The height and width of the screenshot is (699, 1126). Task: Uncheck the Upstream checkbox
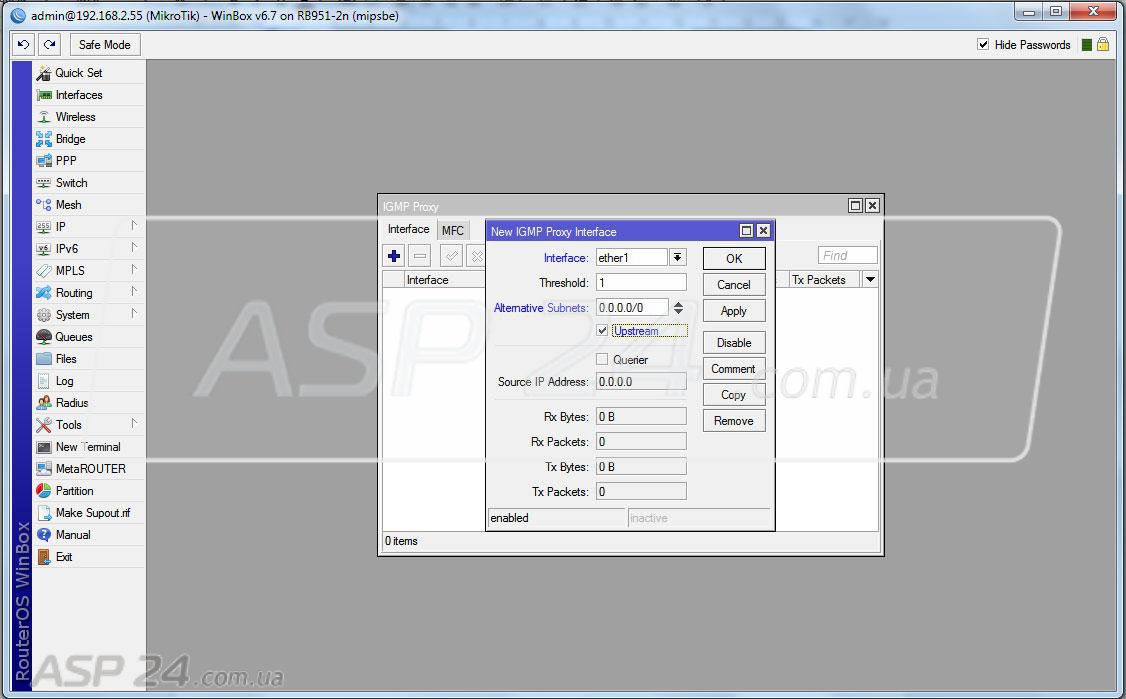(x=602, y=331)
